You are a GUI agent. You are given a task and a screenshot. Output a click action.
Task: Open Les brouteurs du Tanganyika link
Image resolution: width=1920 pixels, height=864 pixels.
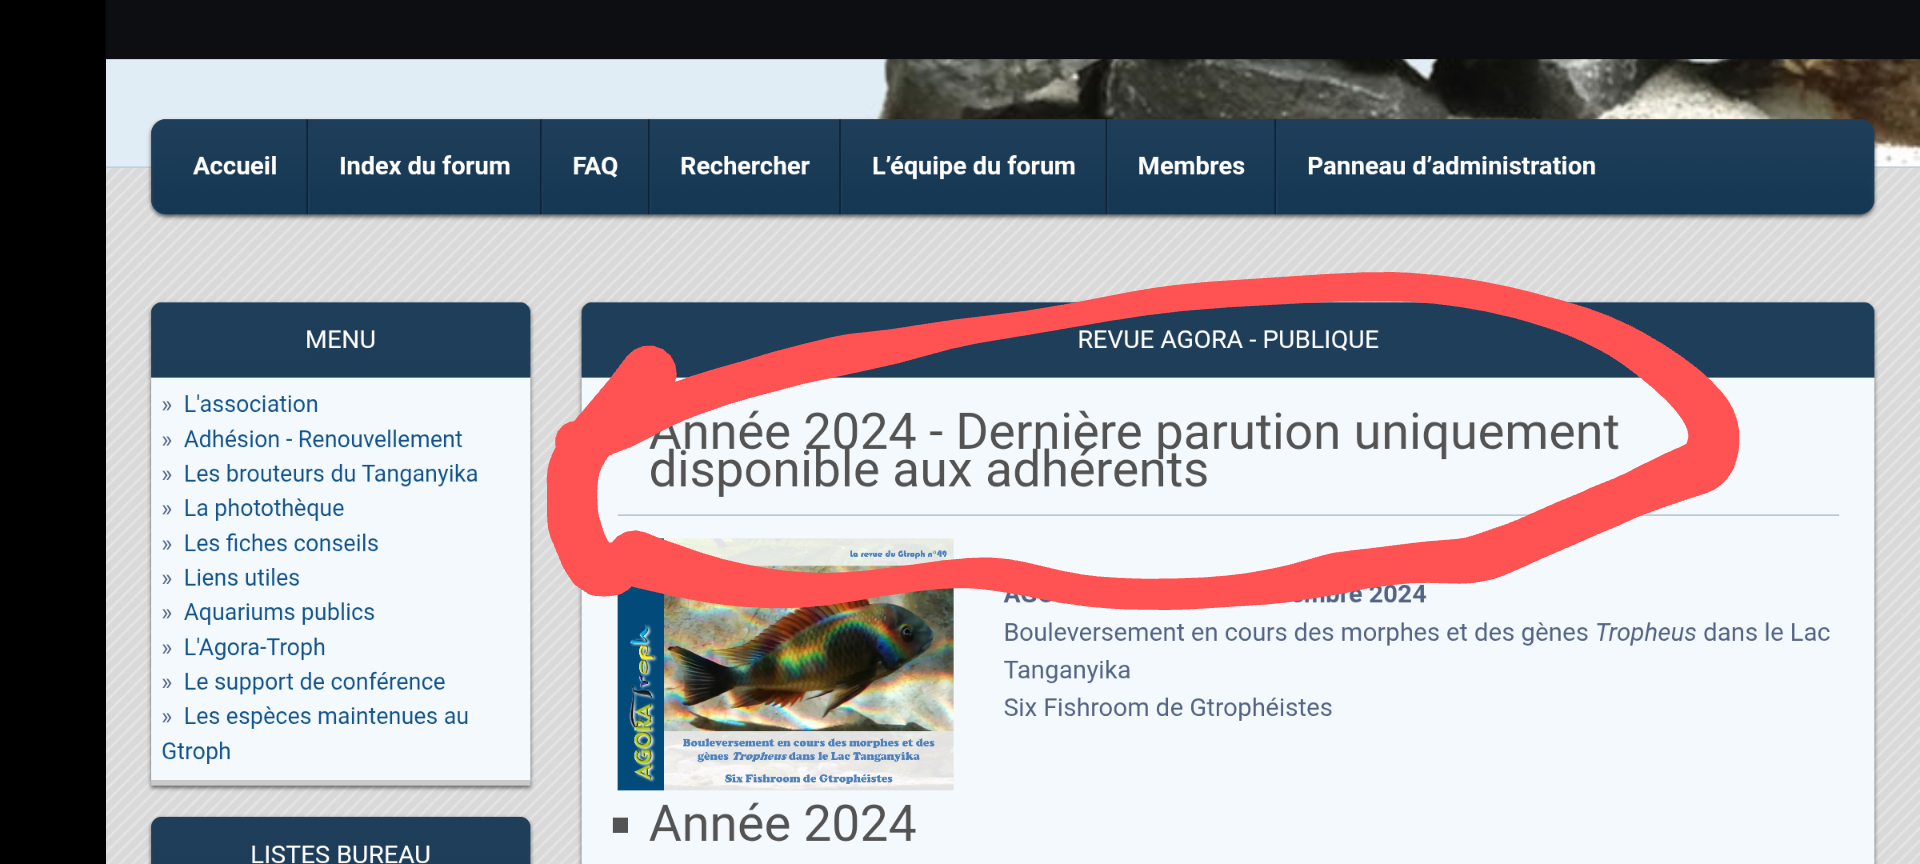pyautogui.click(x=331, y=473)
